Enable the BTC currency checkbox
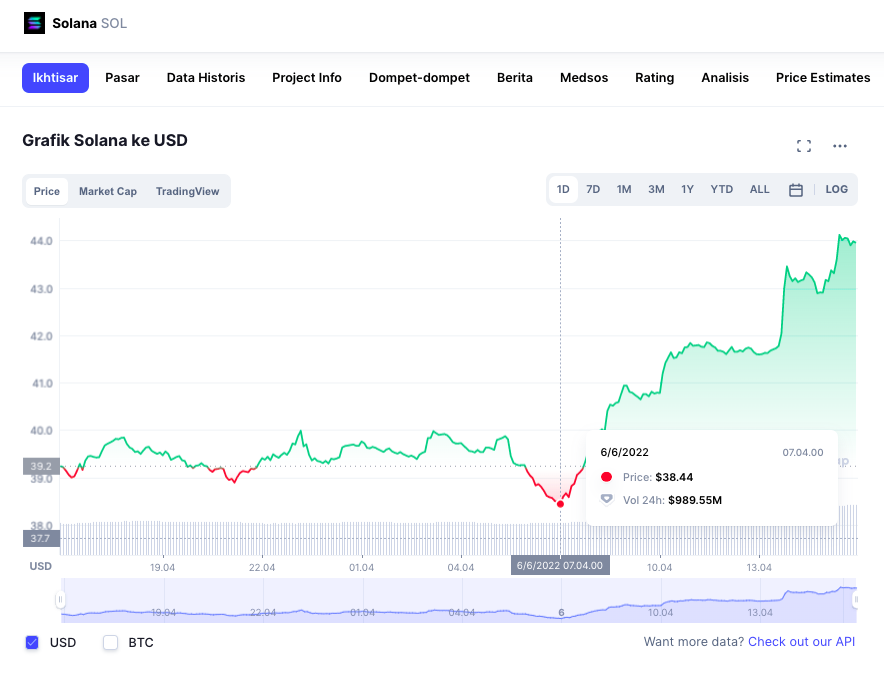 click(111, 642)
